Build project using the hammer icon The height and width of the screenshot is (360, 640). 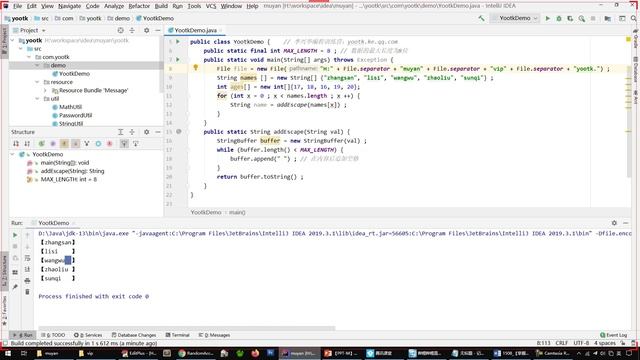click(482, 18)
